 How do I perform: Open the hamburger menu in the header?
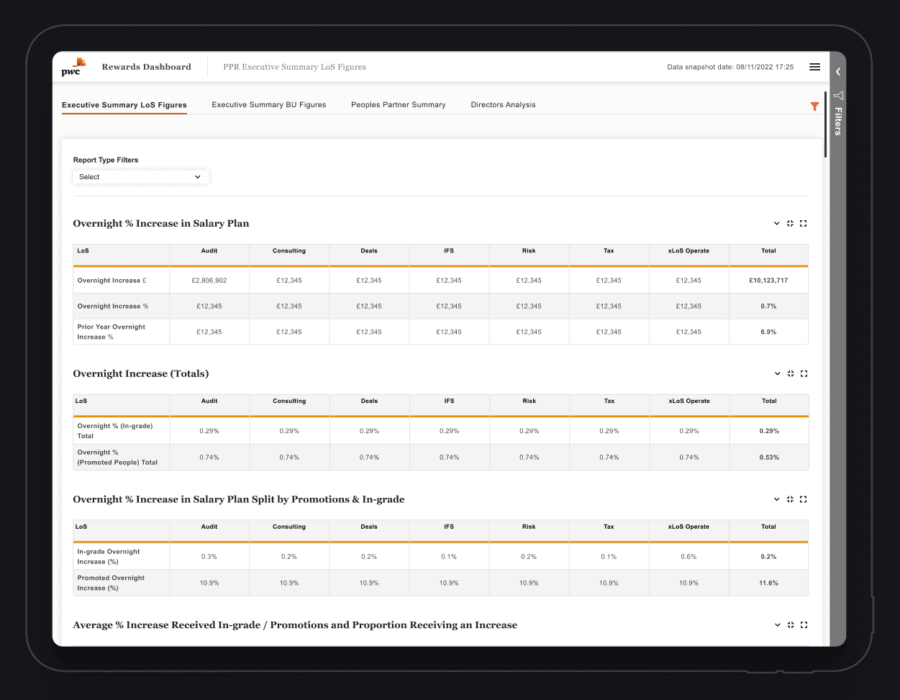[x=815, y=66]
